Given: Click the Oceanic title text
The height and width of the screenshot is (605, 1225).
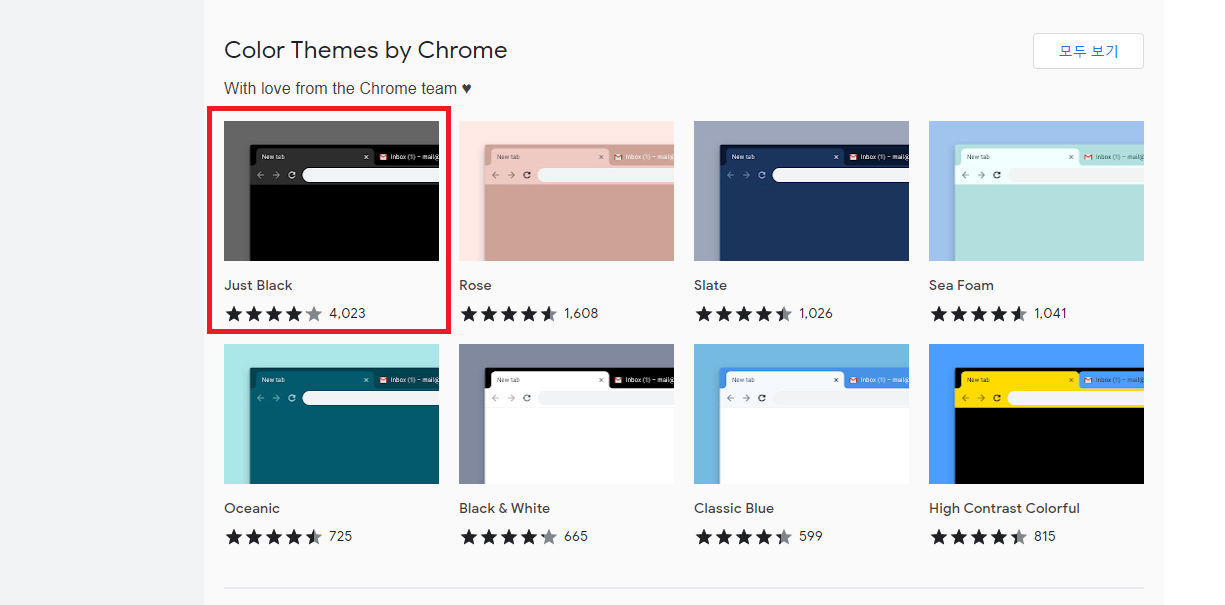Looking at the screenshot, I should (252, 508).
